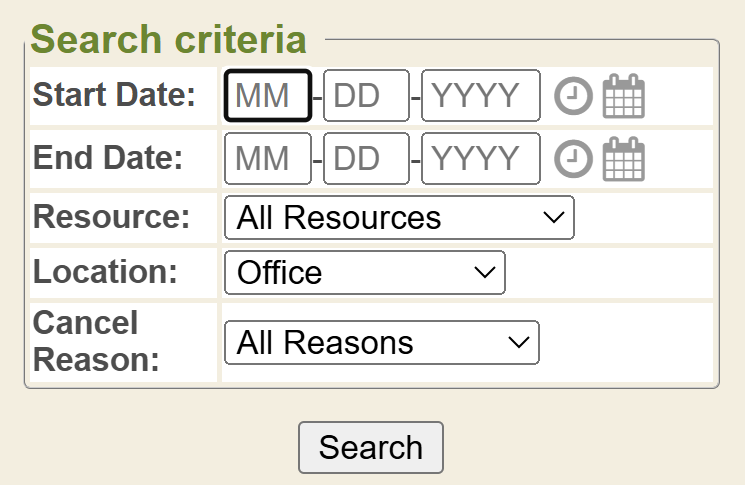This screenshot has height=485, width=745.
Task: Open the Start Date calendar picker
Action: 624,96
